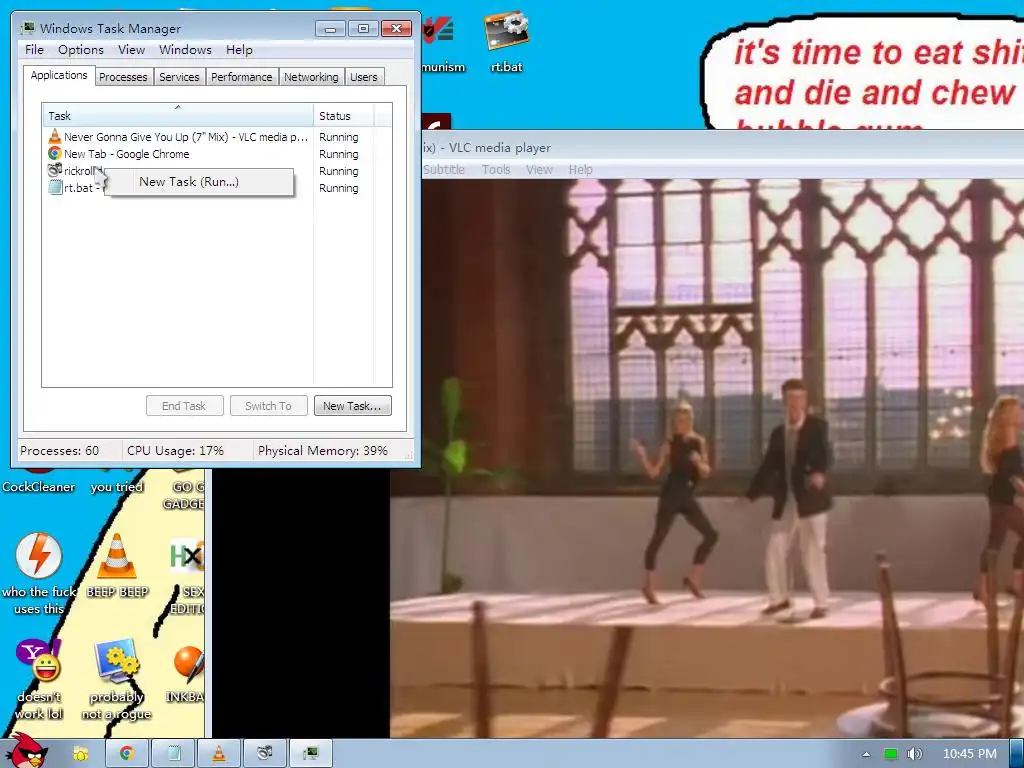
Task: Click the Show Desktop button on taskbar
Action: click(x=1017, y=754)
